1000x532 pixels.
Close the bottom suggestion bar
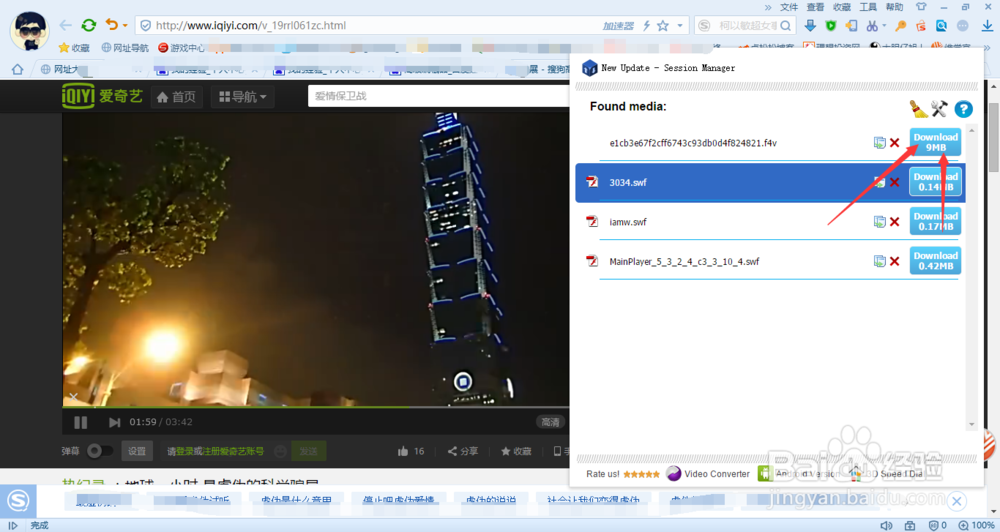point(957,501)
